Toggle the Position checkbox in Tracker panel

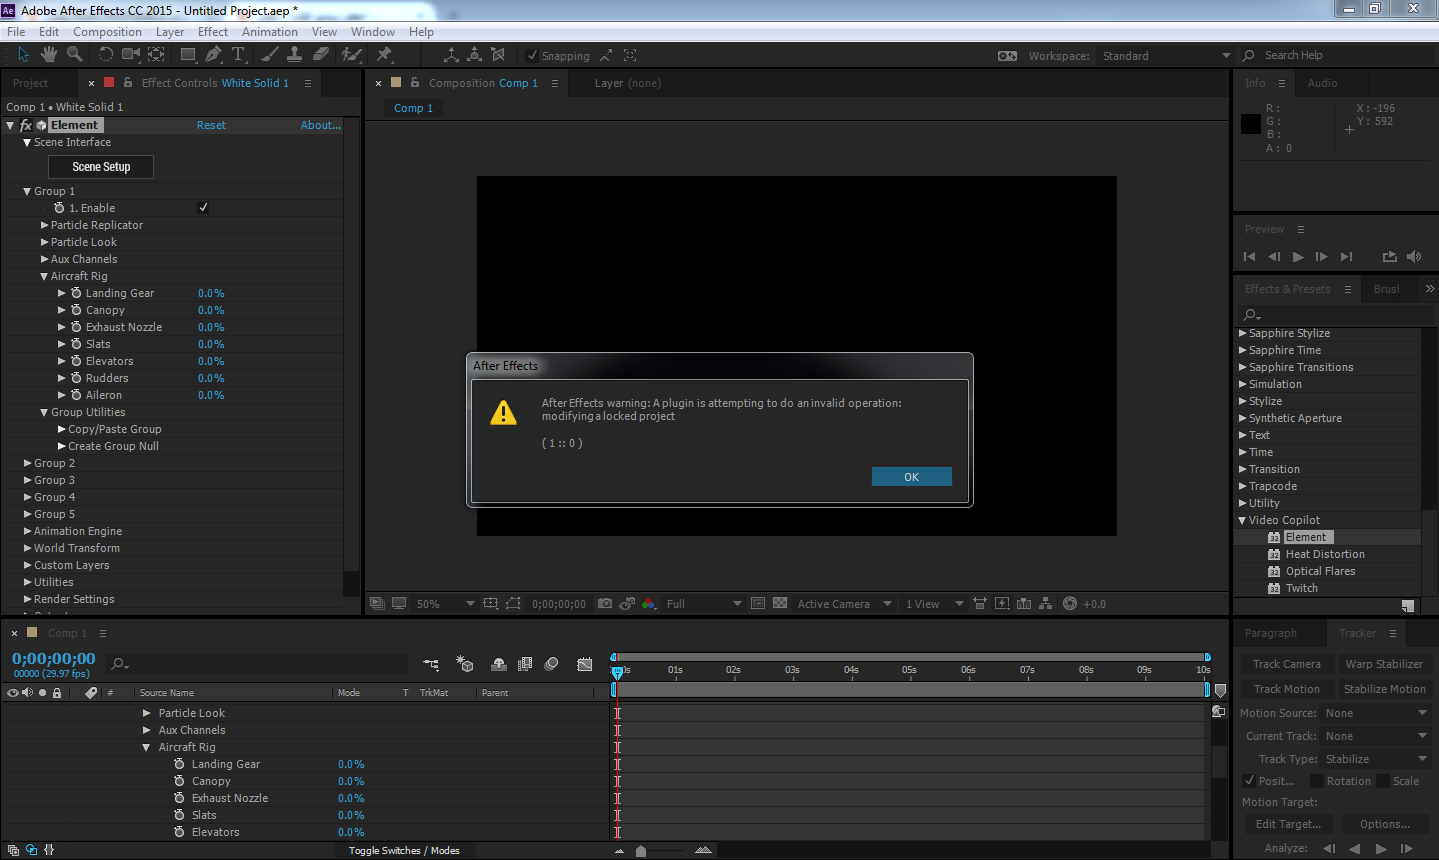pos(1249,781)
